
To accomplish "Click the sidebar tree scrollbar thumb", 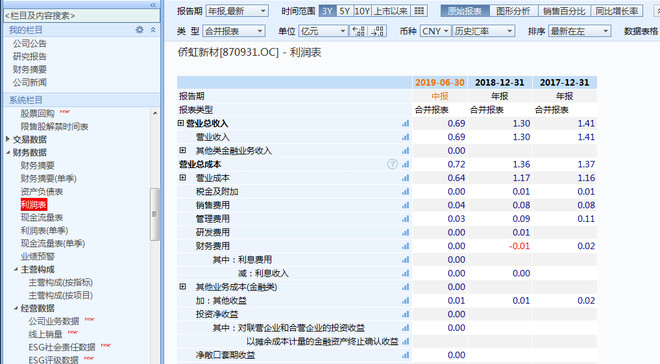I will pos(154,214).
